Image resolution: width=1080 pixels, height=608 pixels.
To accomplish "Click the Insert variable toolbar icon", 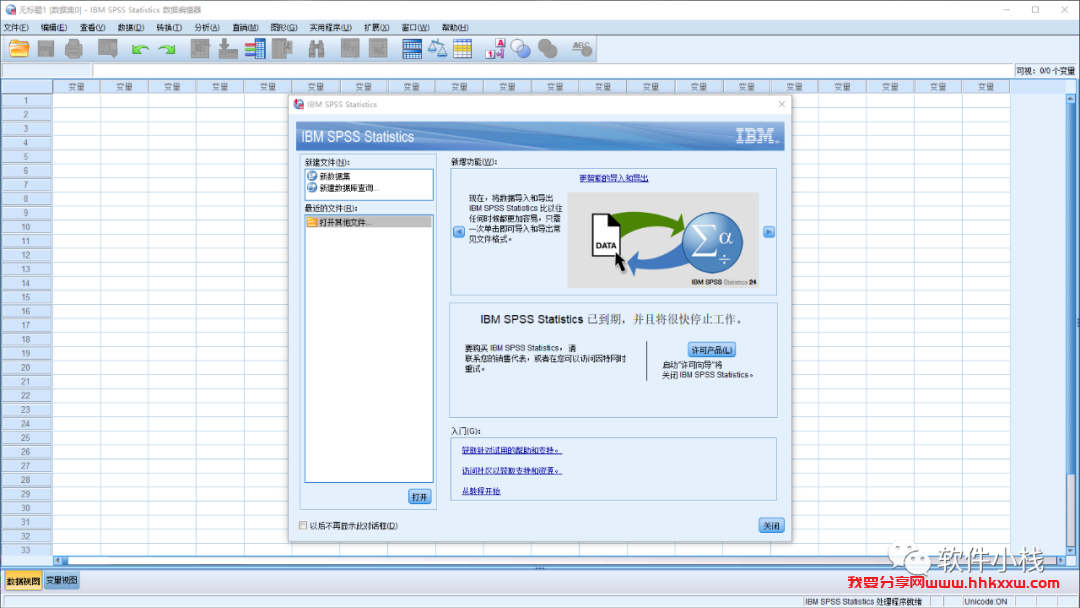I will 378,48.
